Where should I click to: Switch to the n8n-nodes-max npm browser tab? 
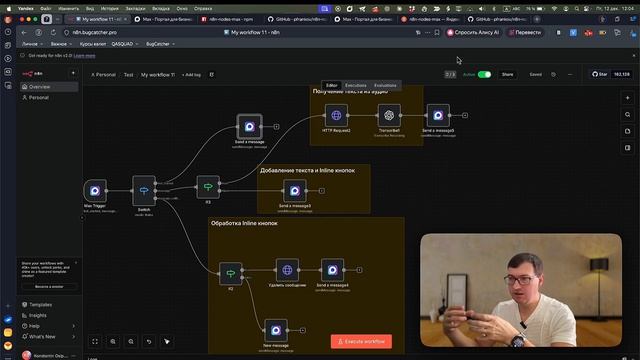point(229,19)
